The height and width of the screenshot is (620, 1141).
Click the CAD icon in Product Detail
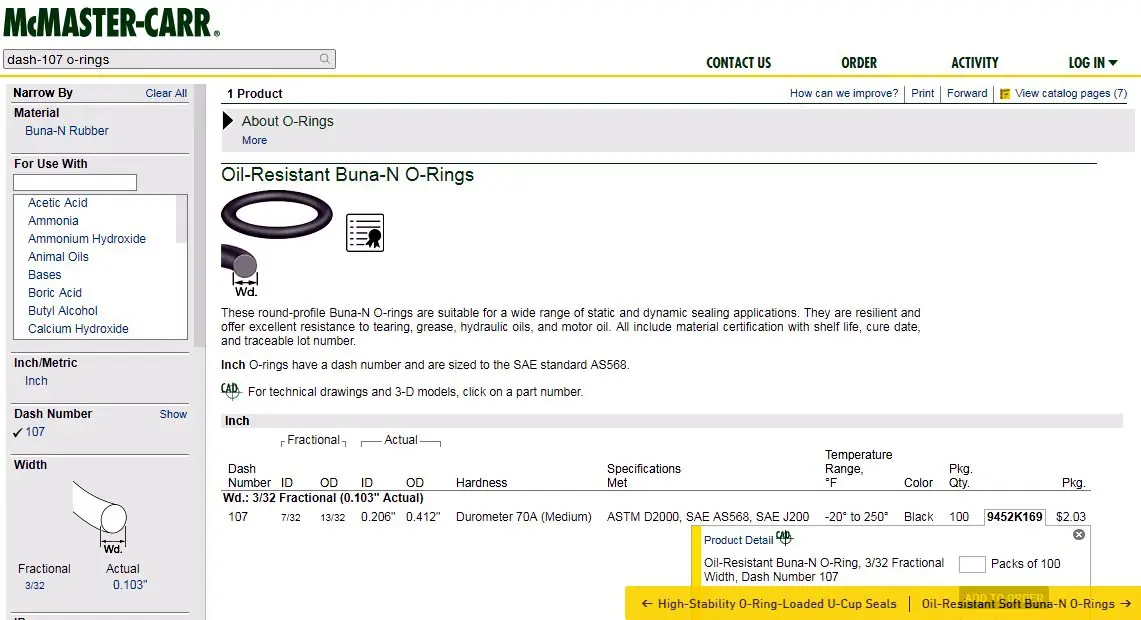point(784,539)
